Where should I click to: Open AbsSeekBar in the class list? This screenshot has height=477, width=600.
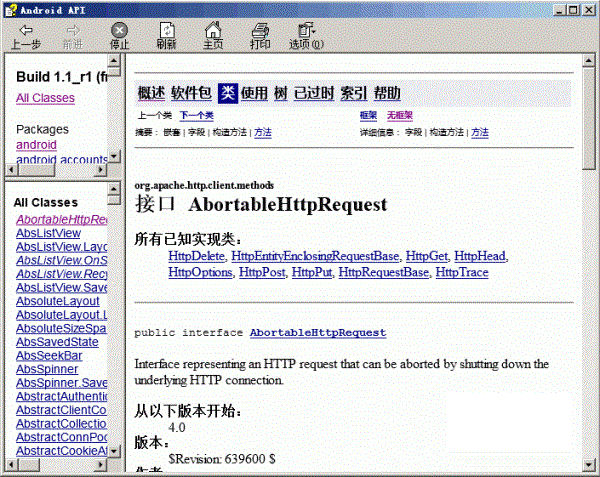(x=49, y=356)
